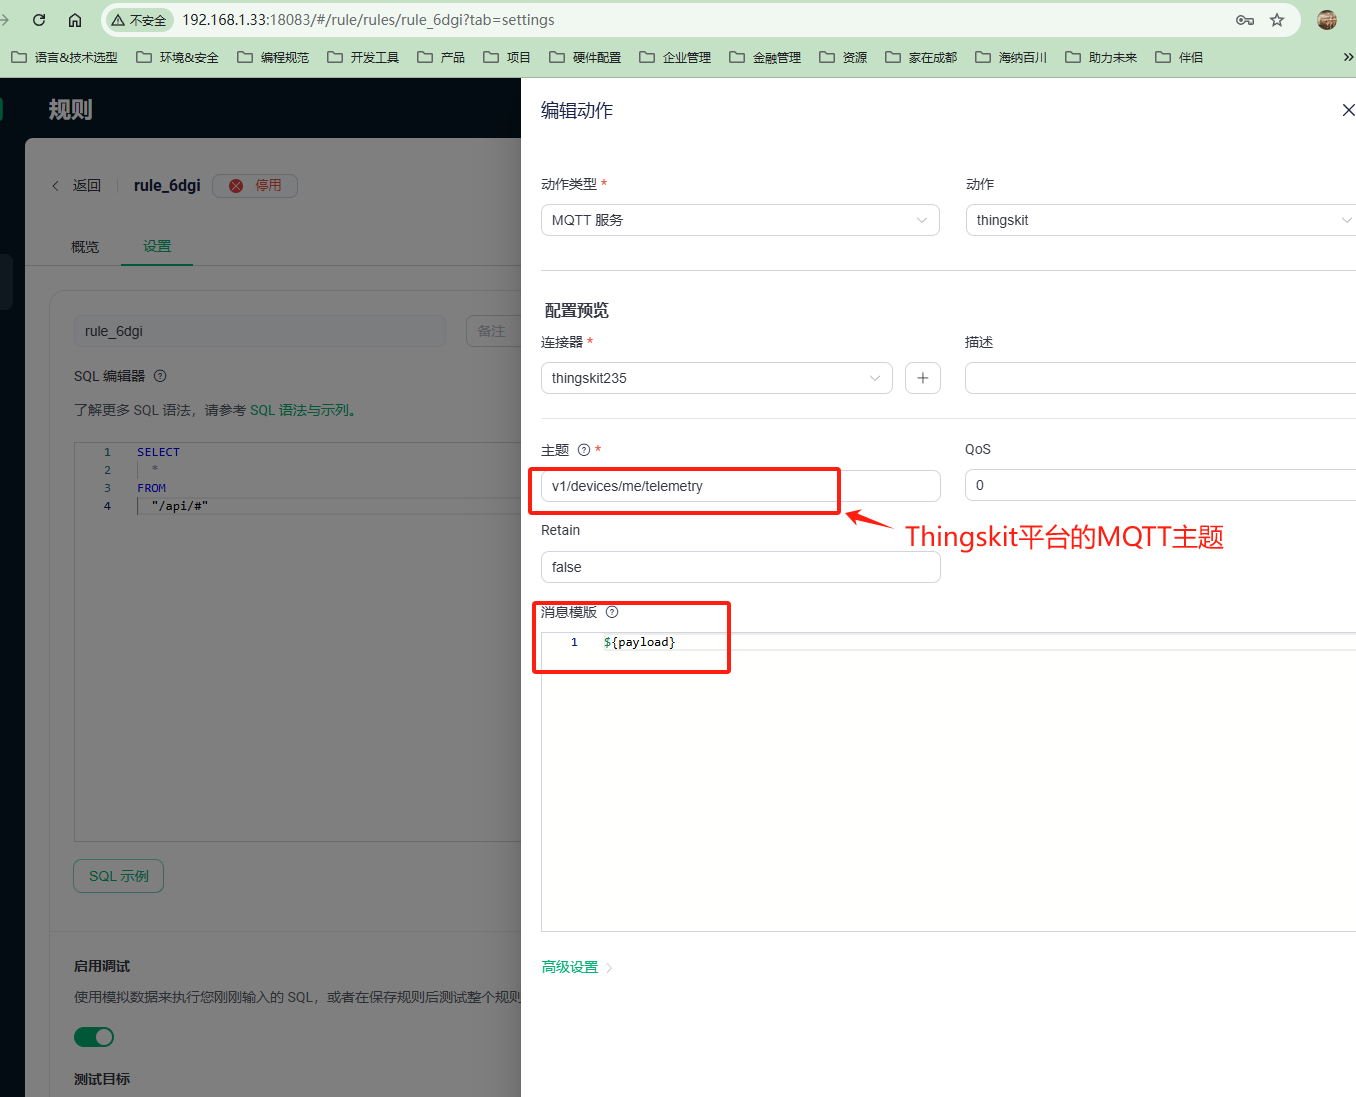Click the plus icon to add connector
Image resolution: width=1356 pixels, height=1097 pixels.
coord(922,378)
